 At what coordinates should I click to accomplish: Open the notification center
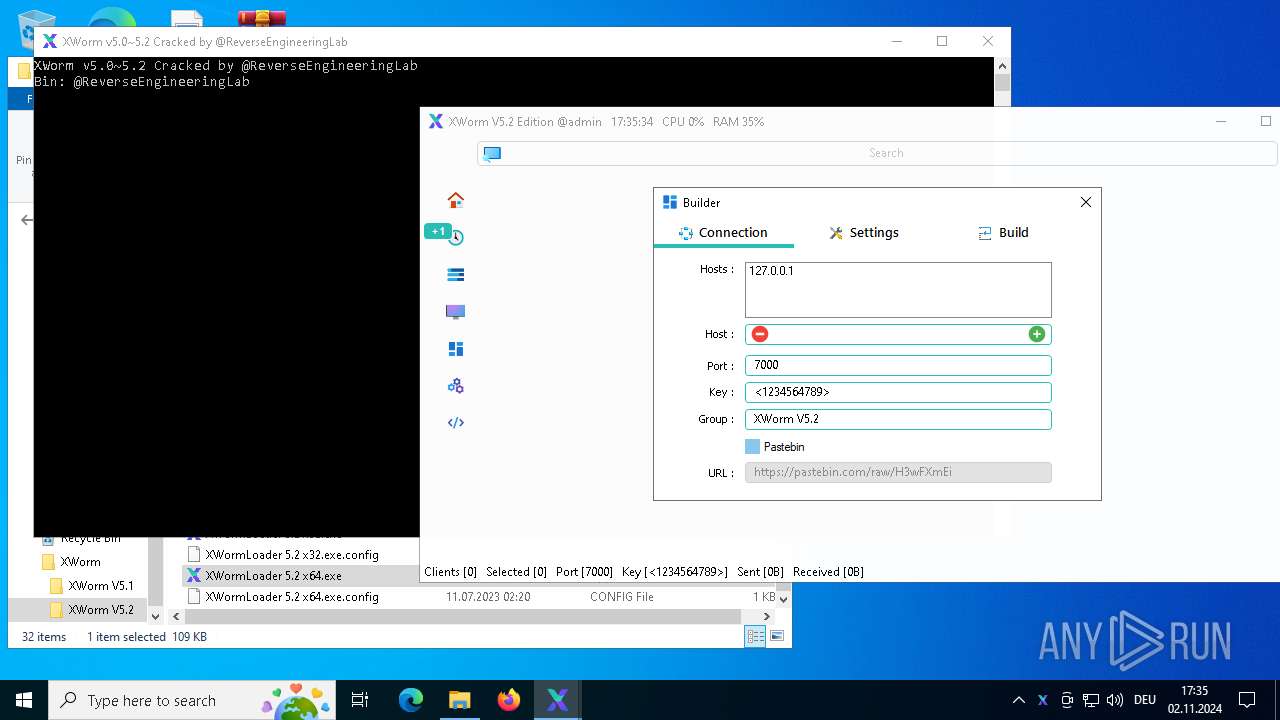(x=1247, y=700)
